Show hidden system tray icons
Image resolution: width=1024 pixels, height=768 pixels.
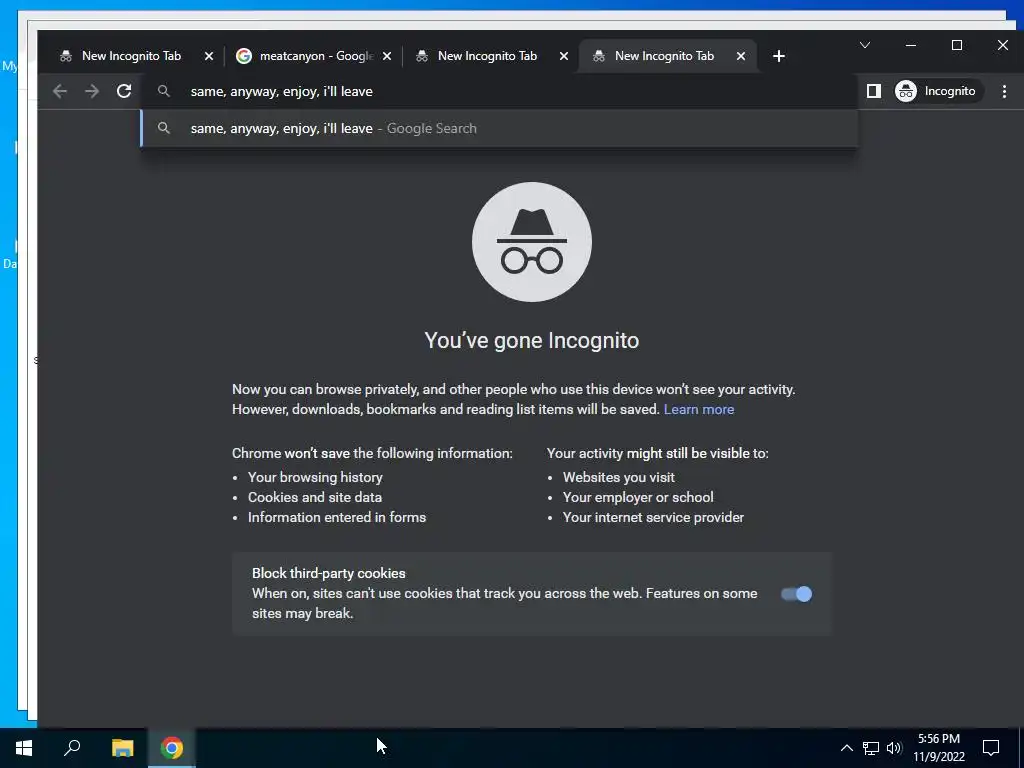tap(846, 748)
